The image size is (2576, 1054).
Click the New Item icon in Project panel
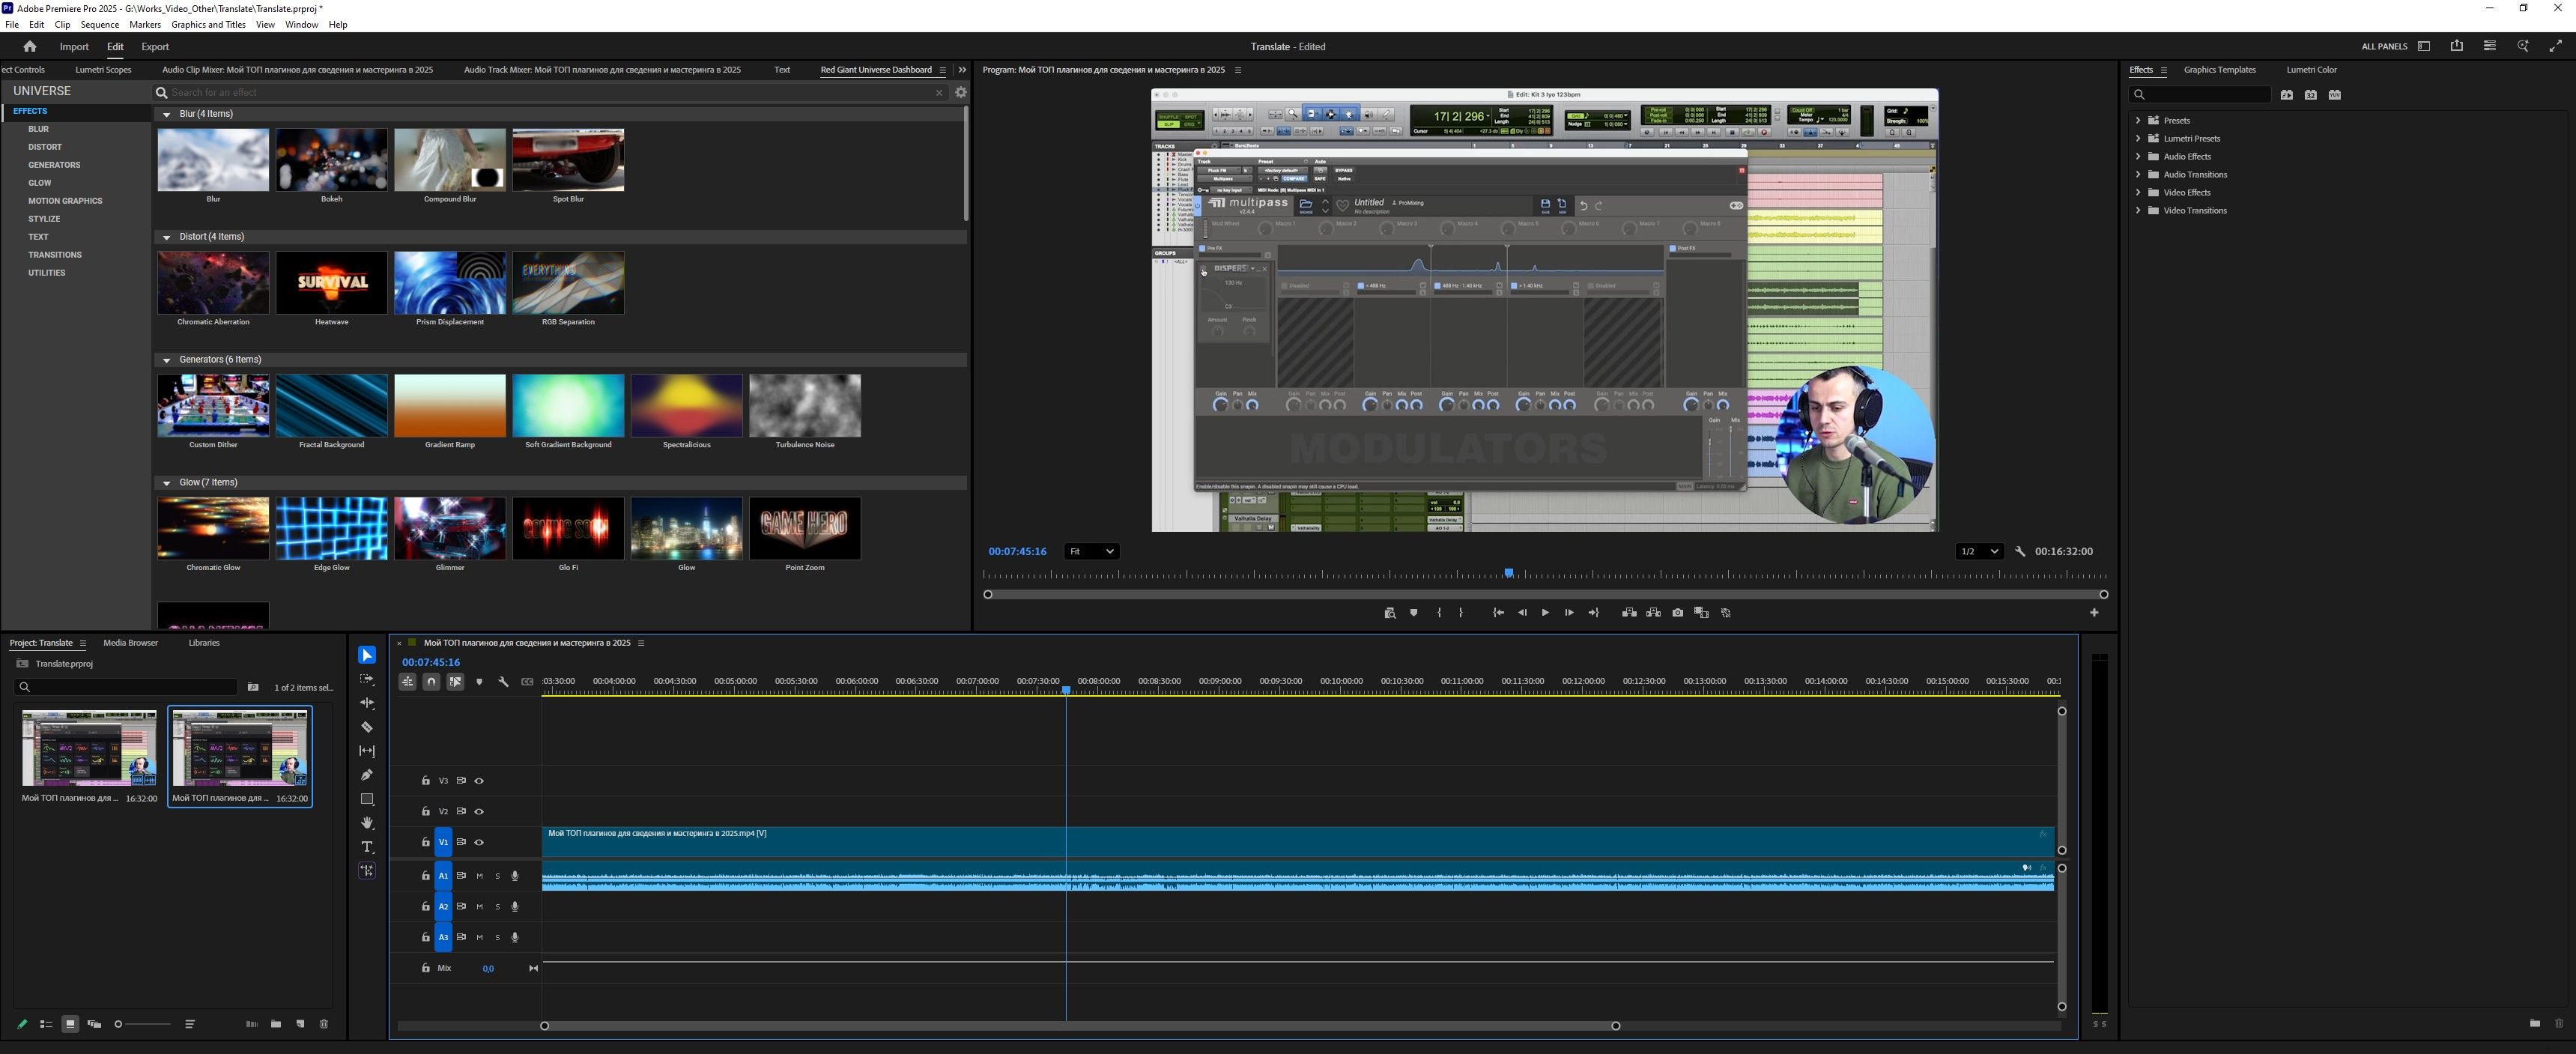click(x=300, y=1024)
